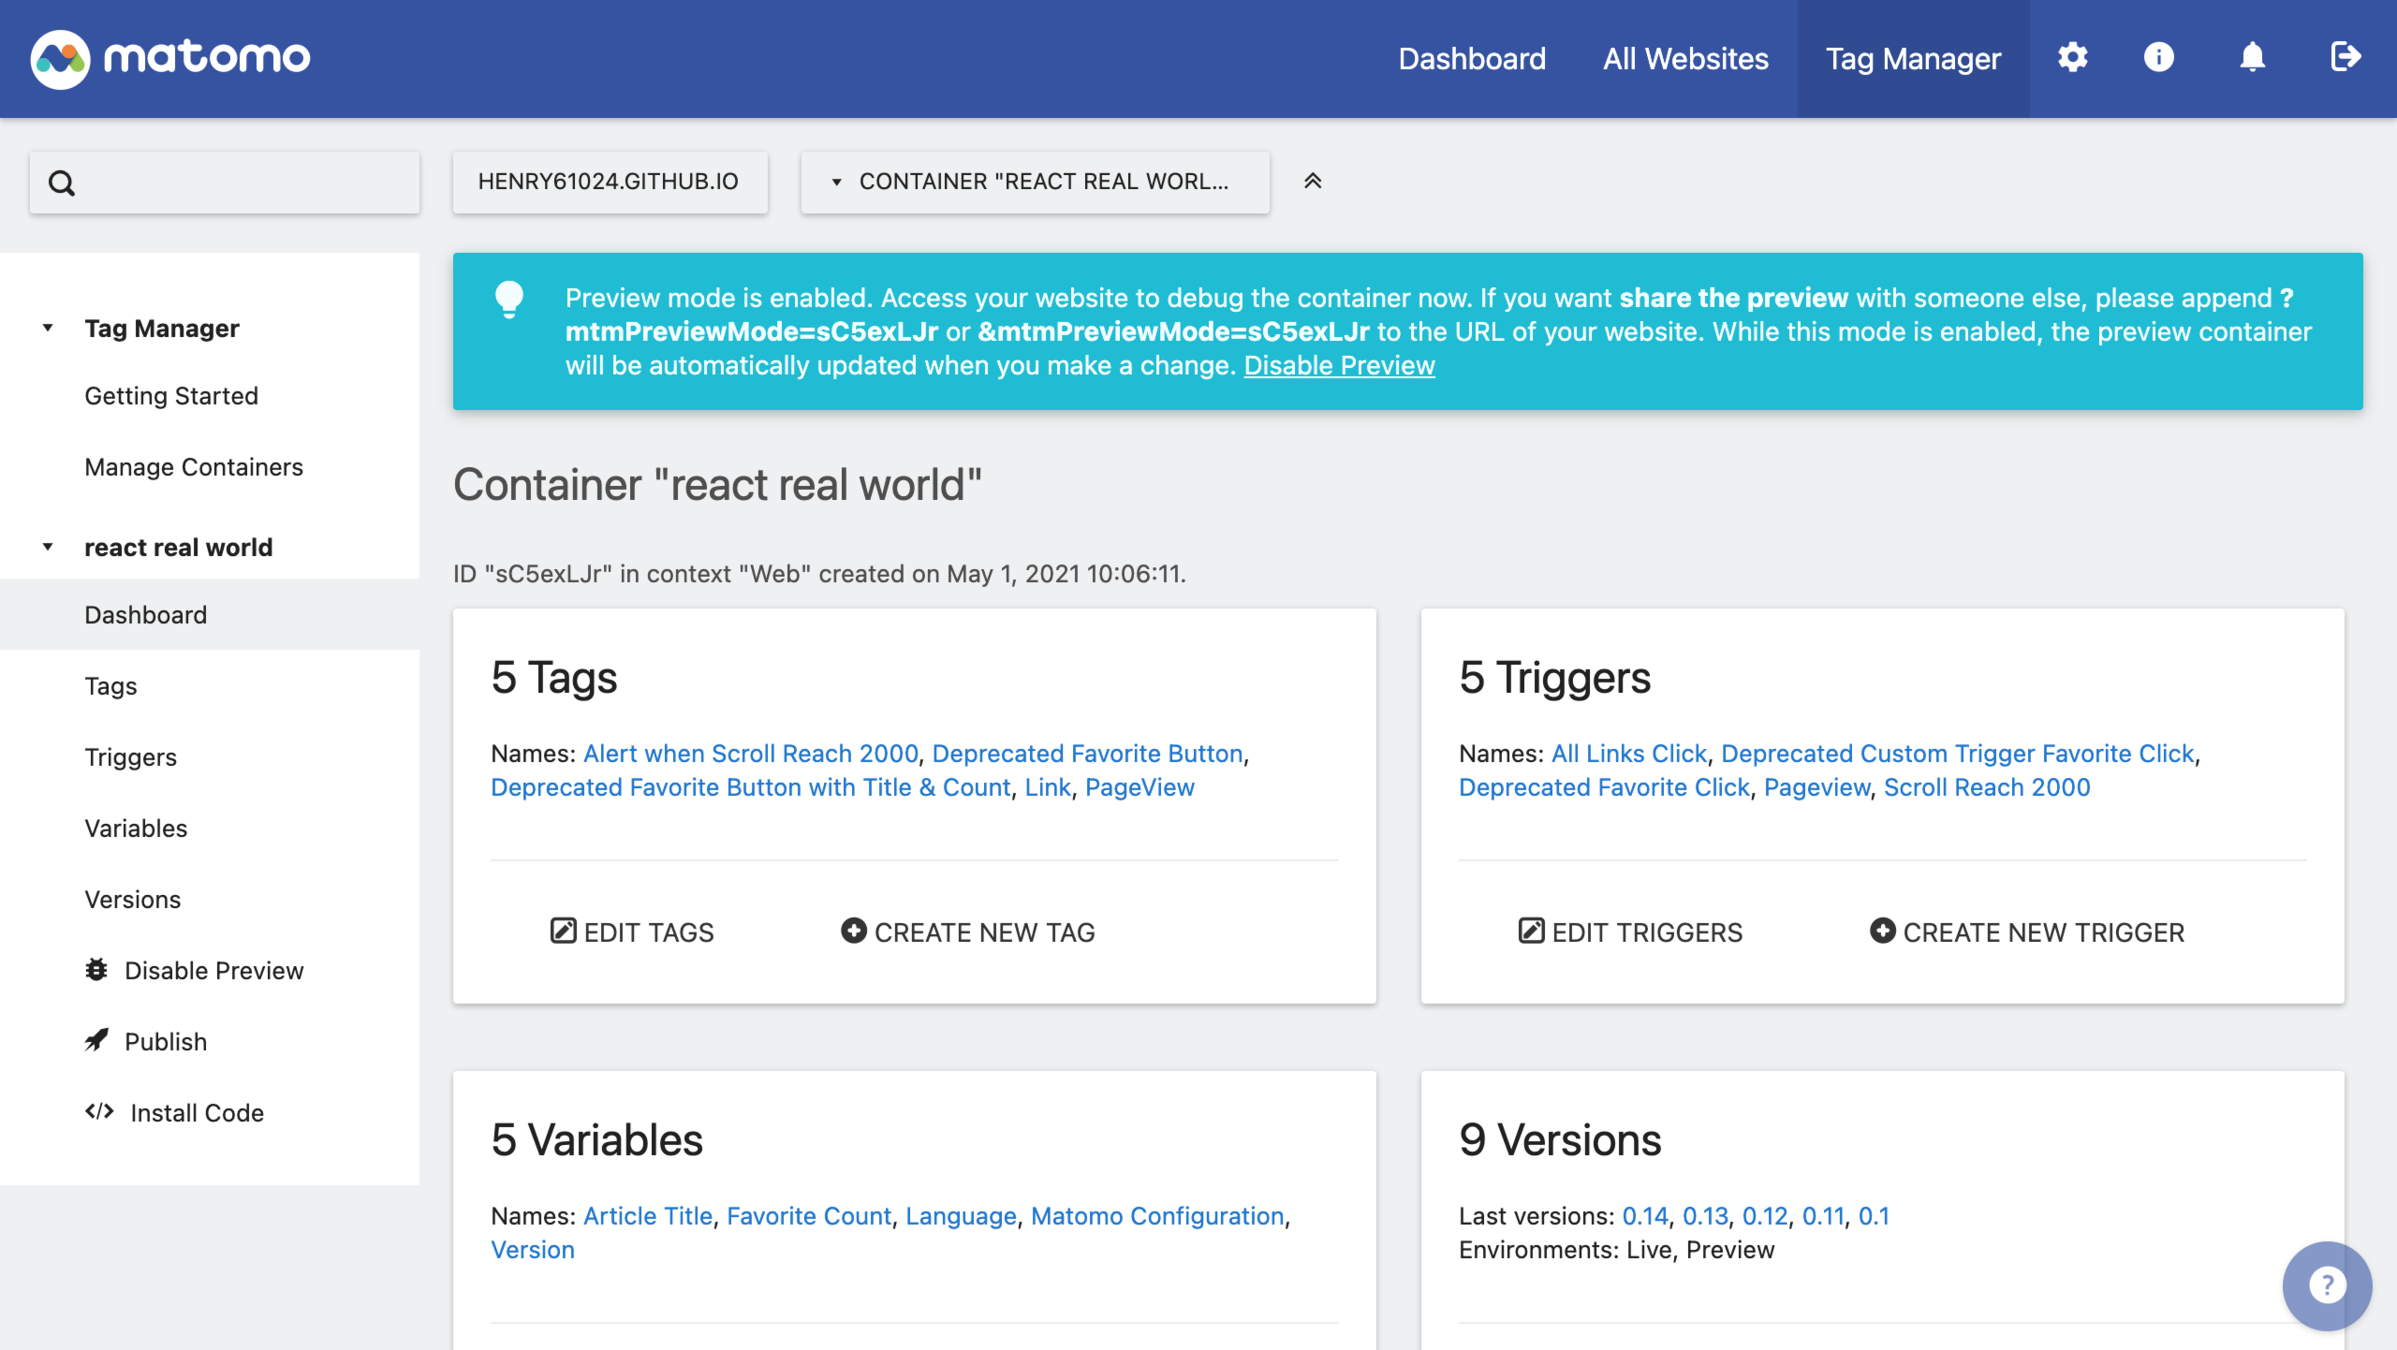This screenshot has width=2397, height=1350.
Task: Collapse the top selector bar chevrons
Action: (x=1312, y=181)
